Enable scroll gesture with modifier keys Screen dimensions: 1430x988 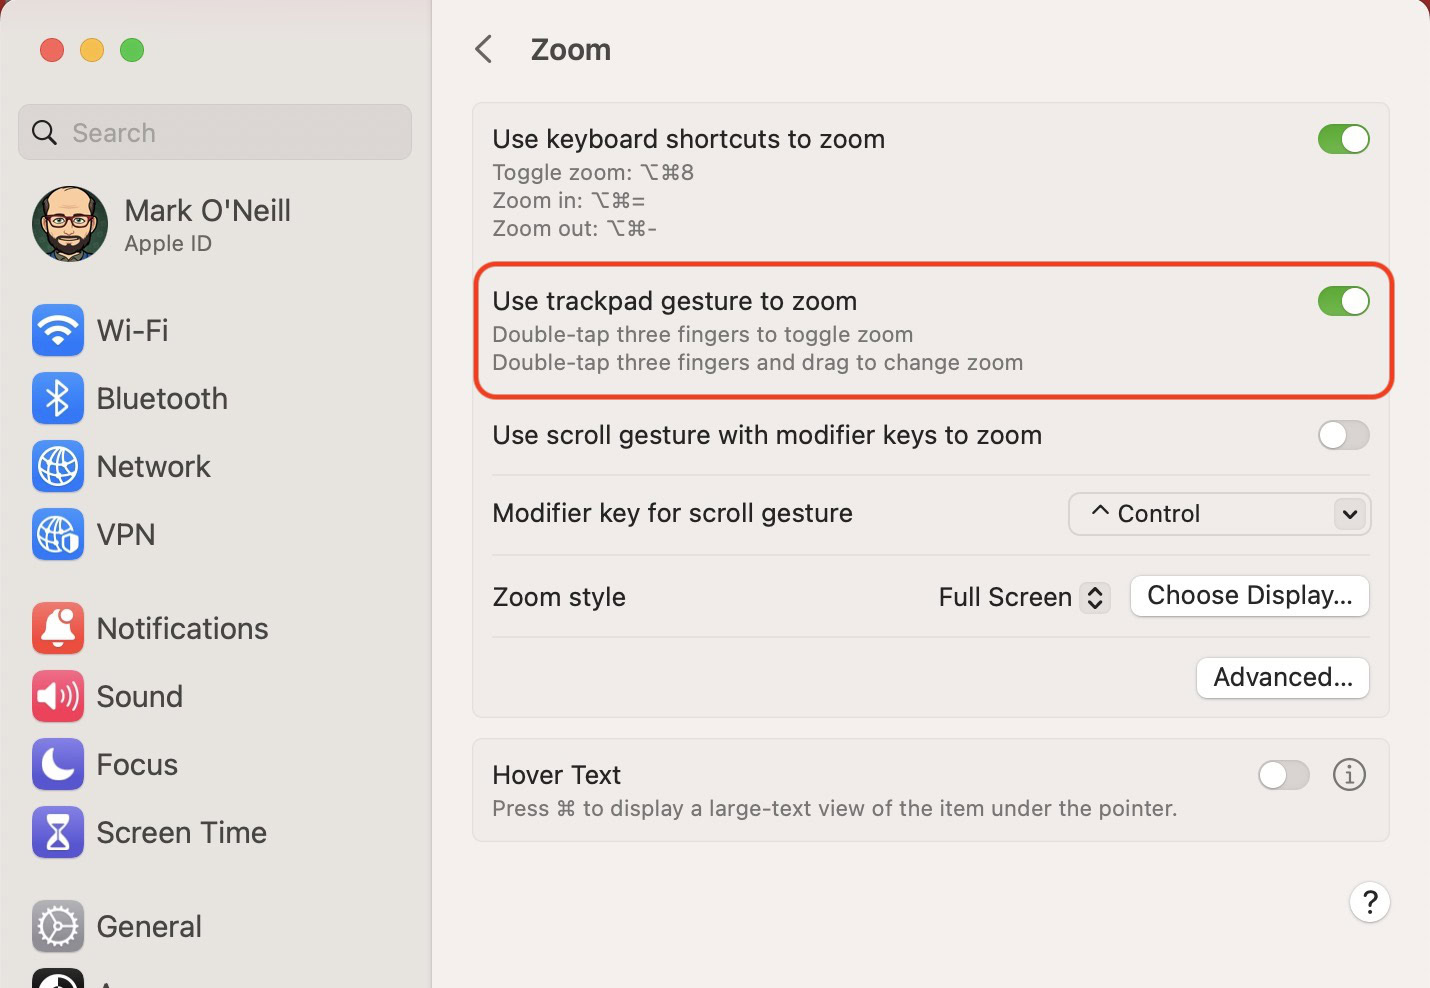(1343, 435)
